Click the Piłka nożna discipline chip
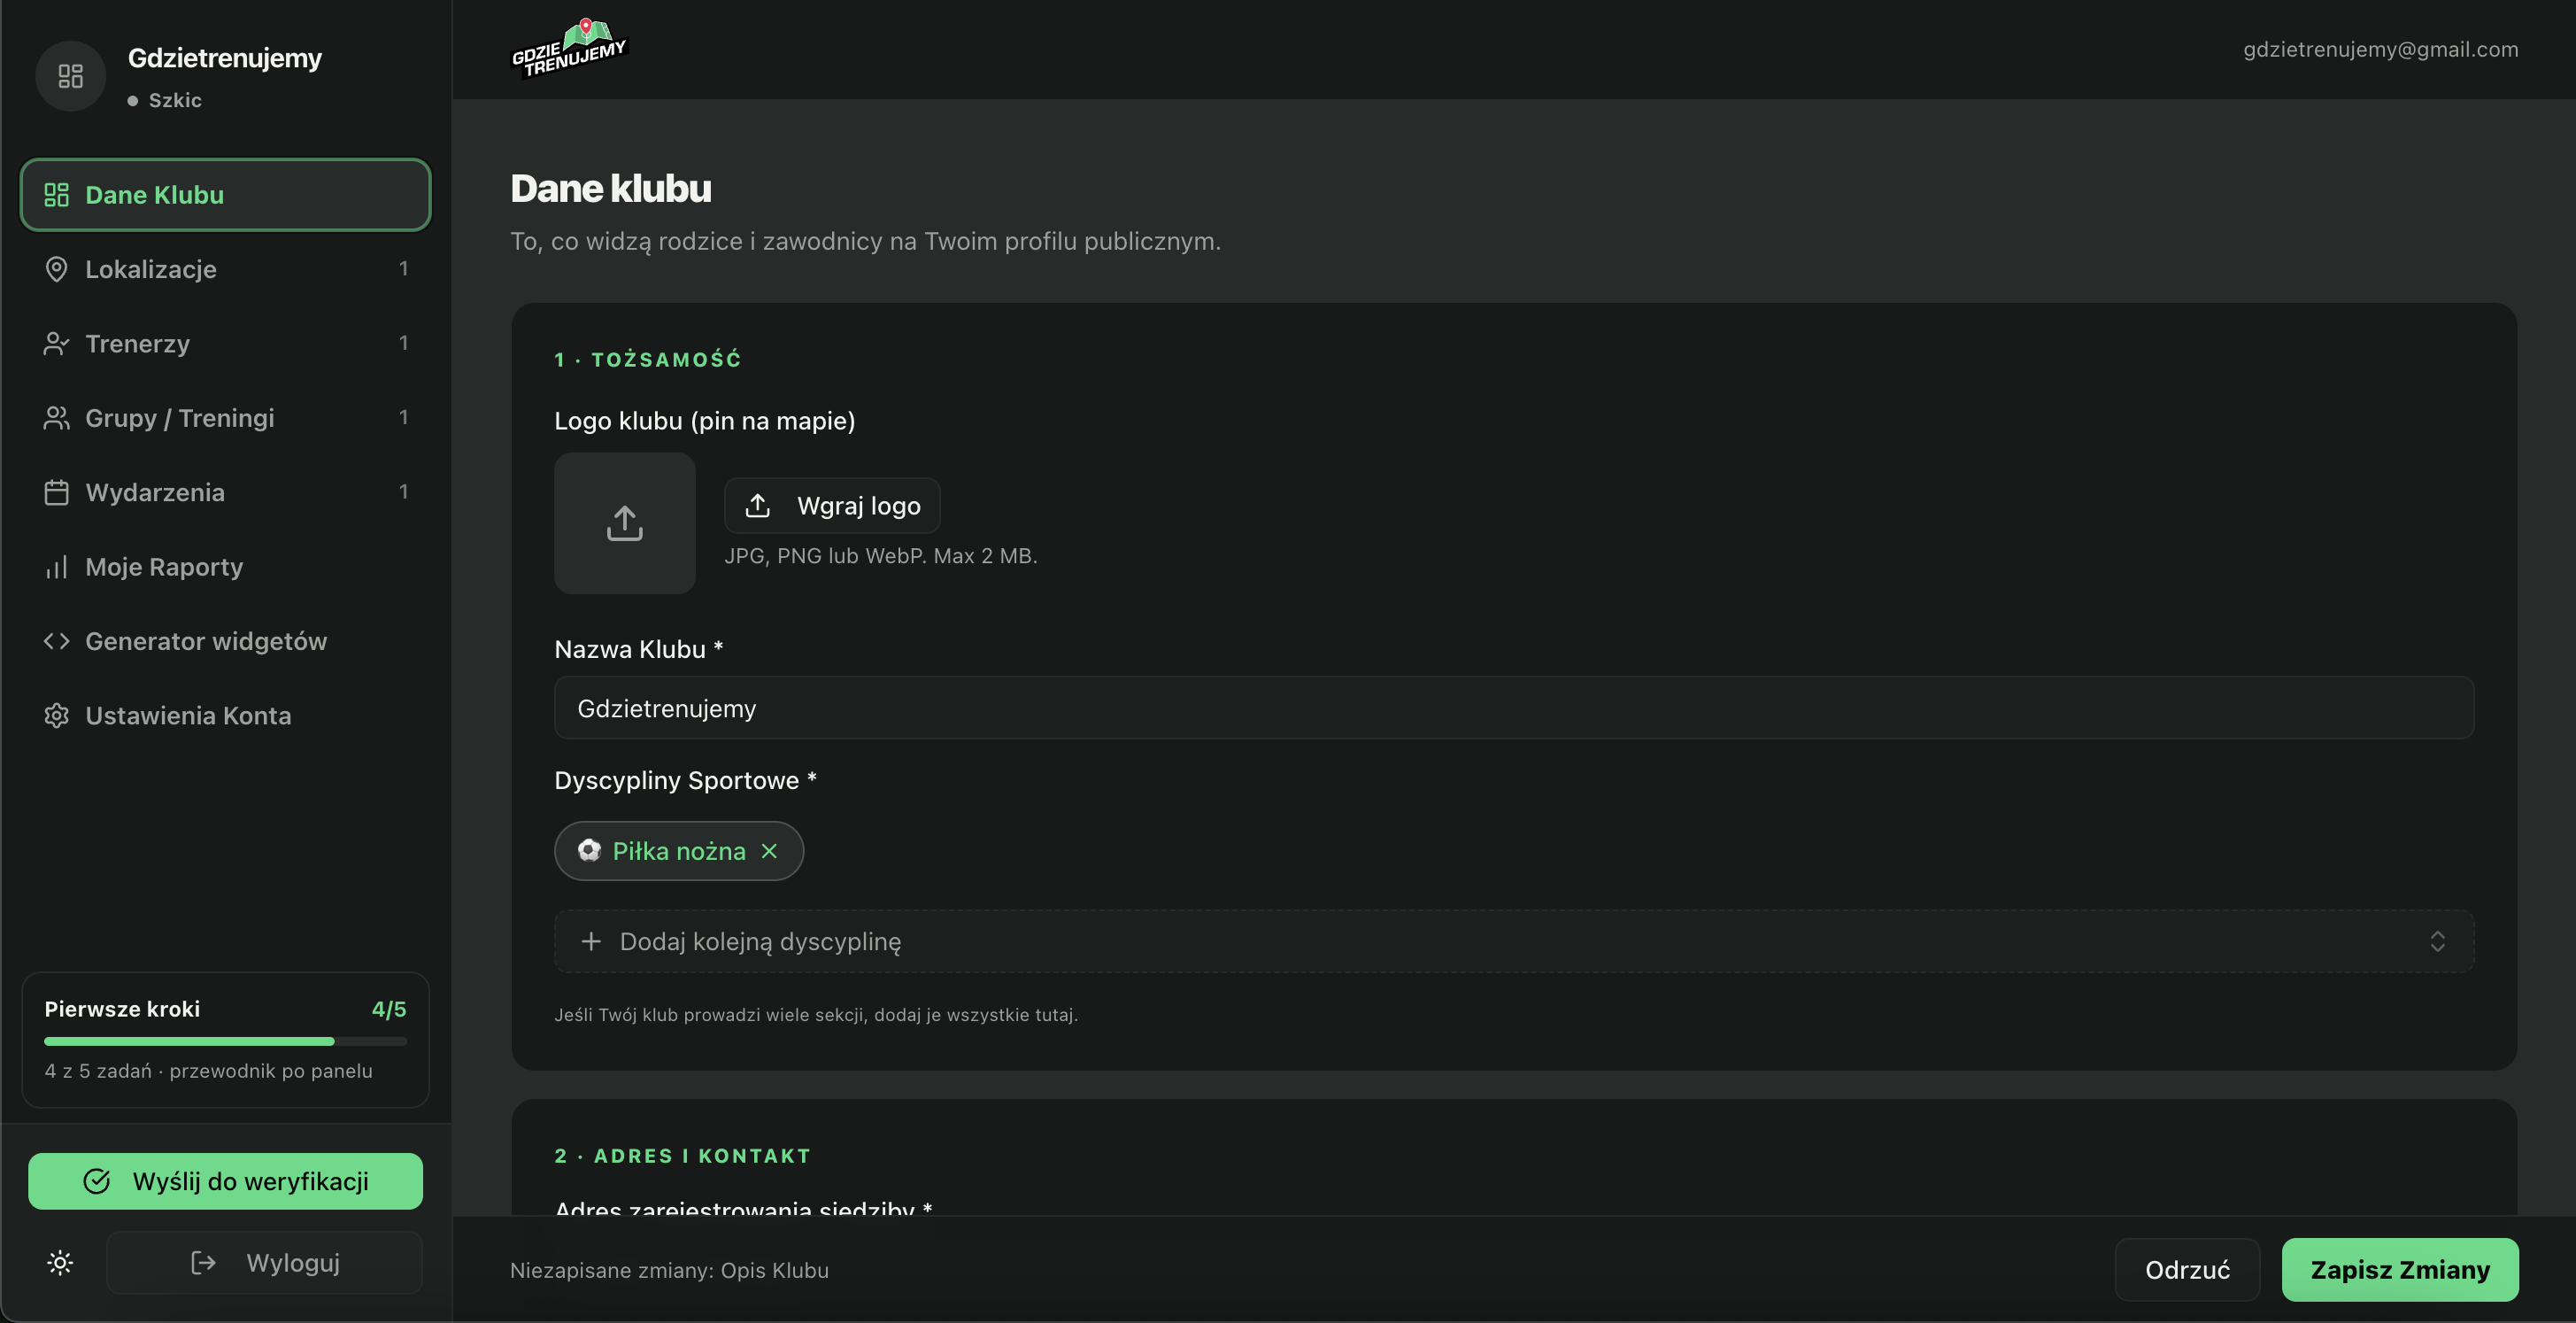This screenshot has width=2576, height=1323. (679, 851)
